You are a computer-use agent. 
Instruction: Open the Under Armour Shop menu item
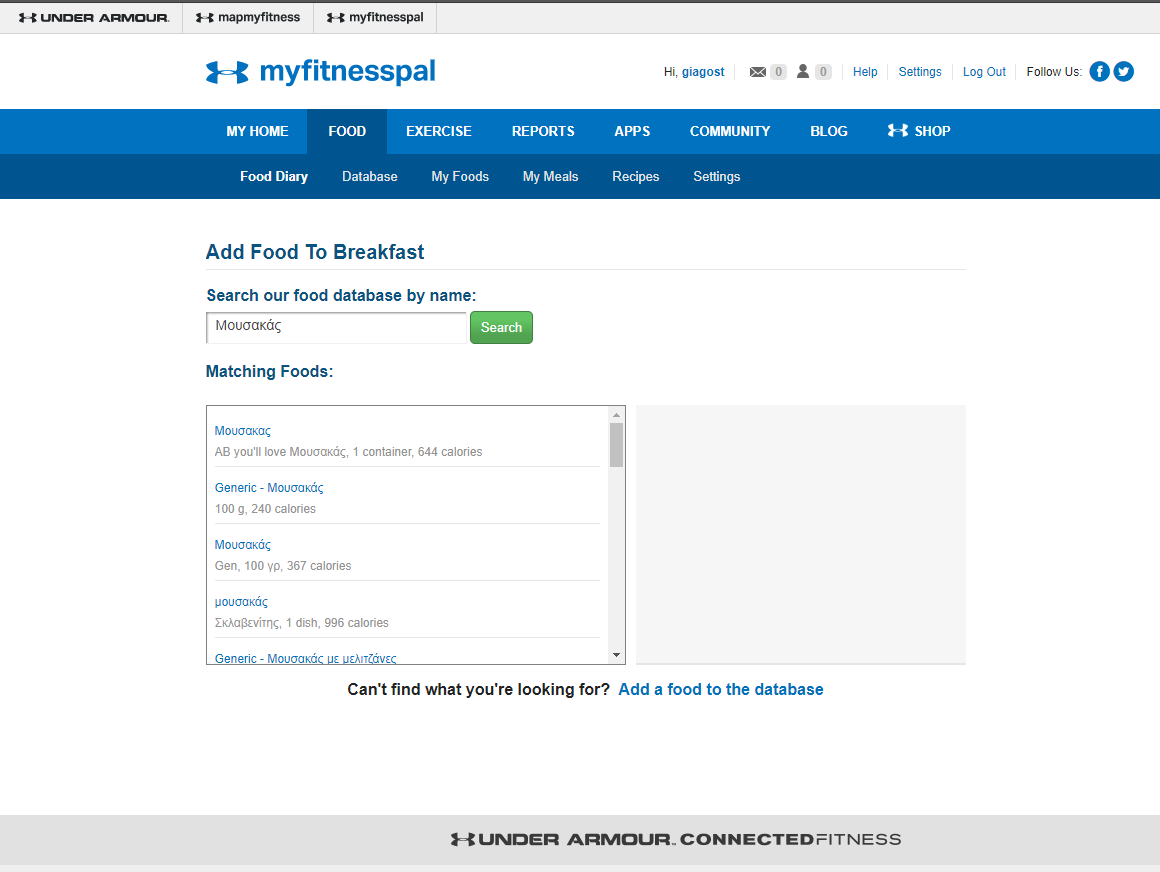click(x=919, y=131)
